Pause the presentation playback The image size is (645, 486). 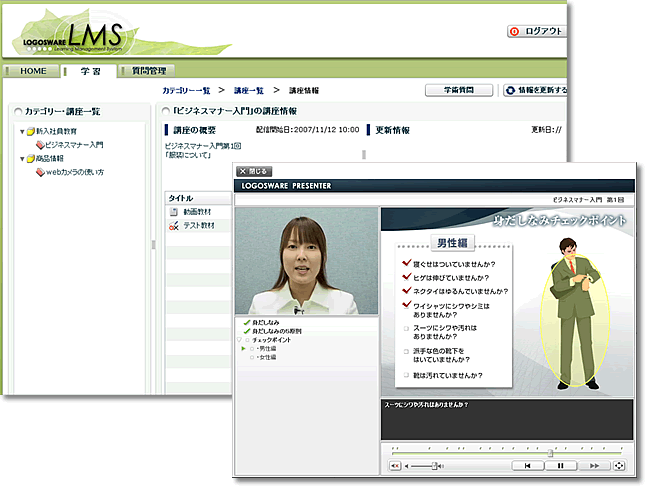(560, 465)
